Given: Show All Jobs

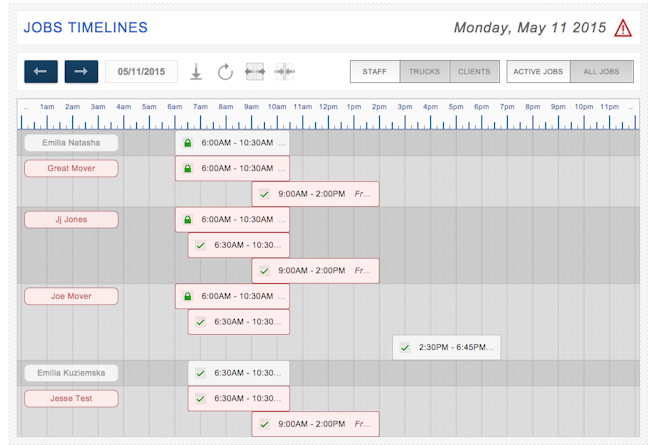Looking at the screenshot, I should click(x=601, y=71).
